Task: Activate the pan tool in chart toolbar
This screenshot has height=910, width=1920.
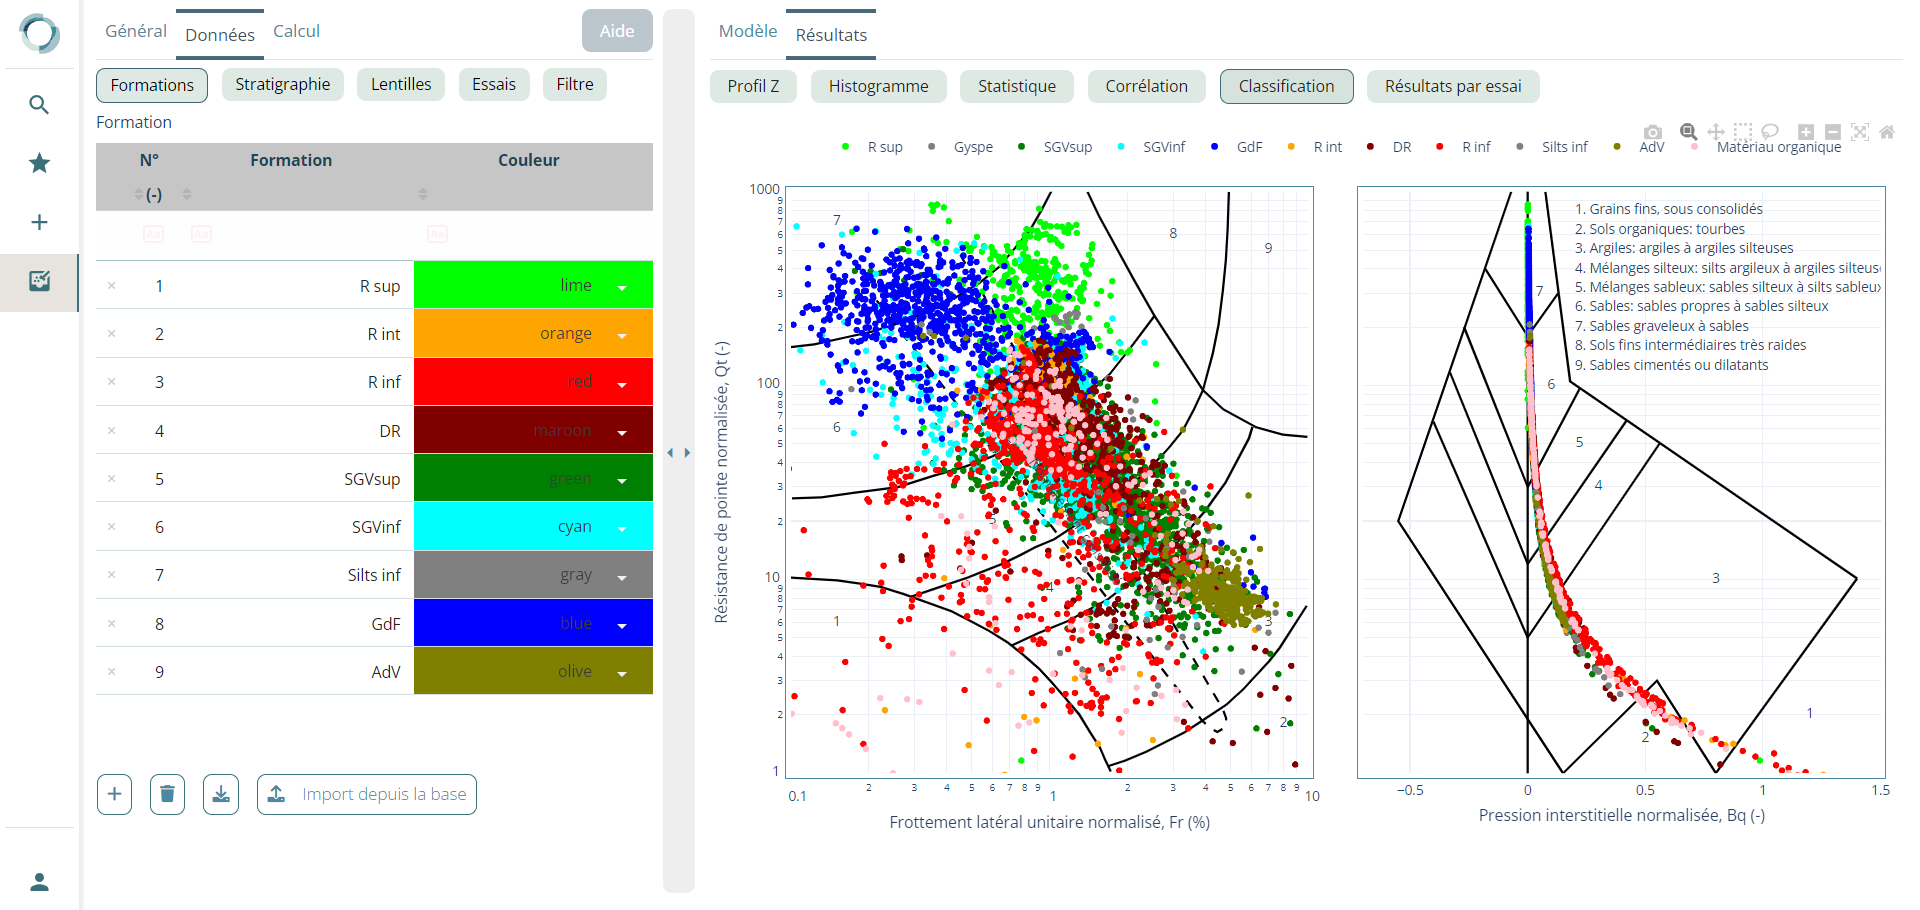Action: (x=1715, y=132)
